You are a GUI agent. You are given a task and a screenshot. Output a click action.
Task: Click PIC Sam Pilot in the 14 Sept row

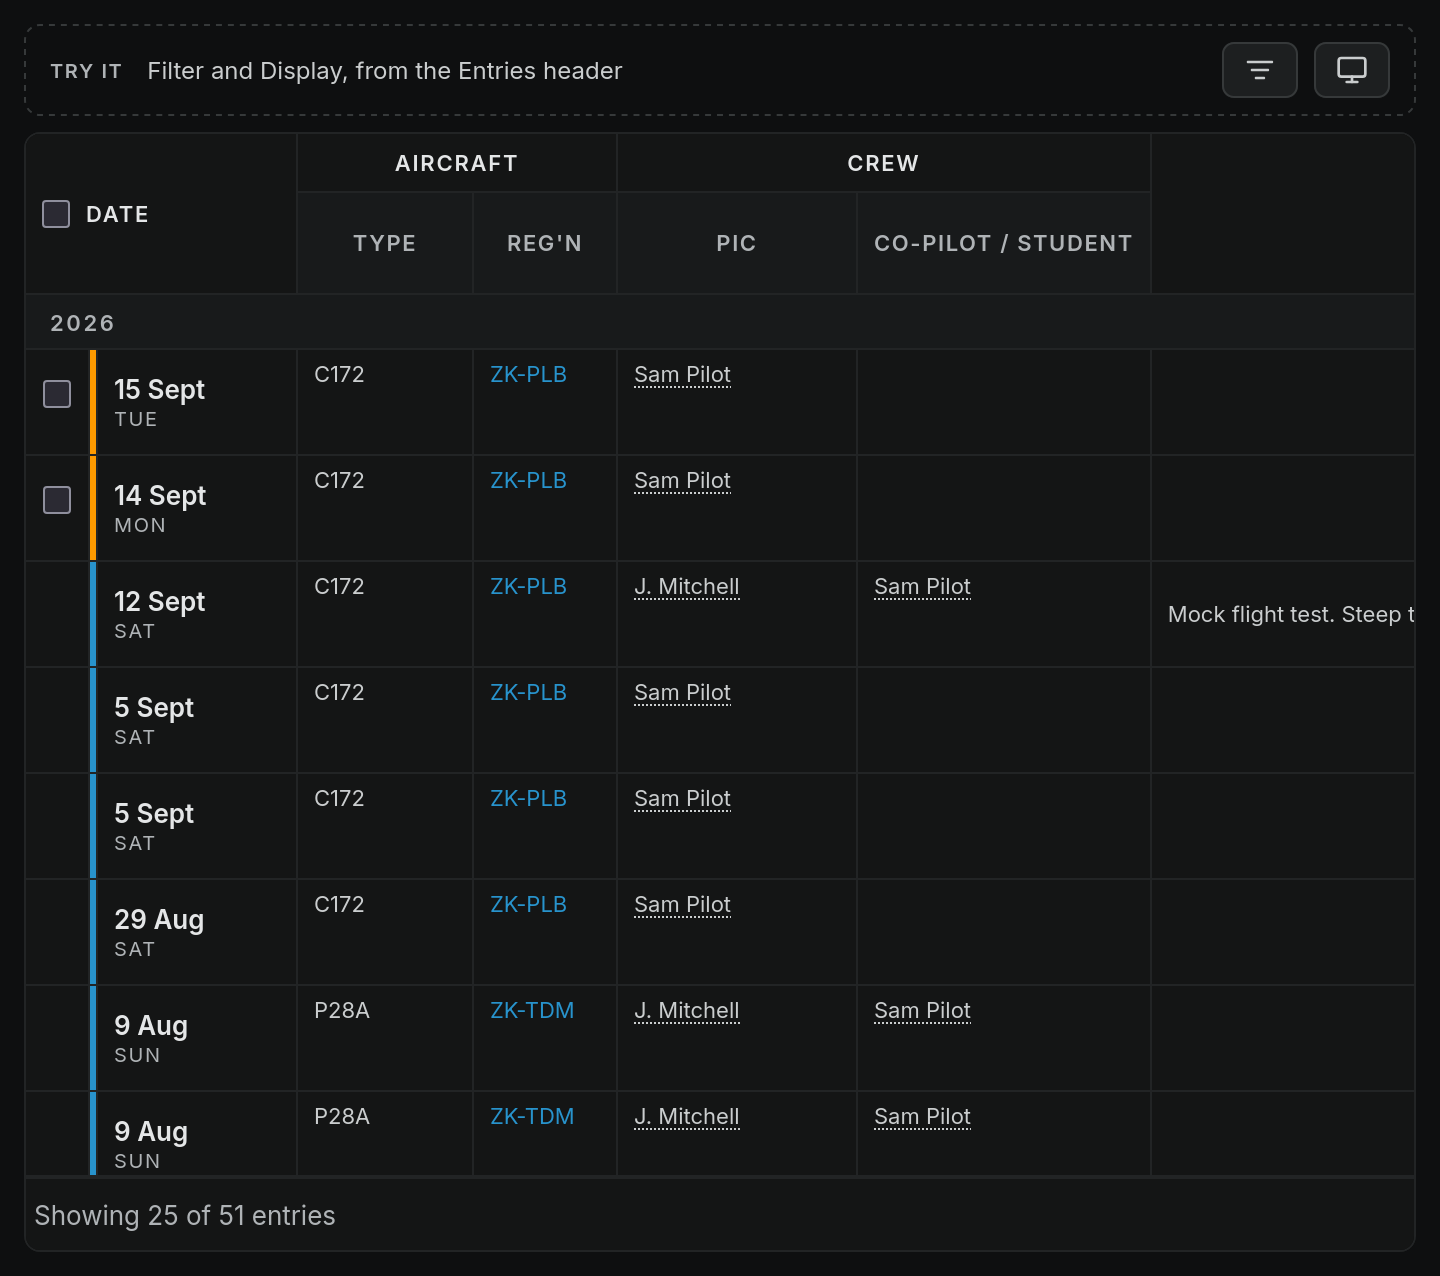(x=682, y=480)
